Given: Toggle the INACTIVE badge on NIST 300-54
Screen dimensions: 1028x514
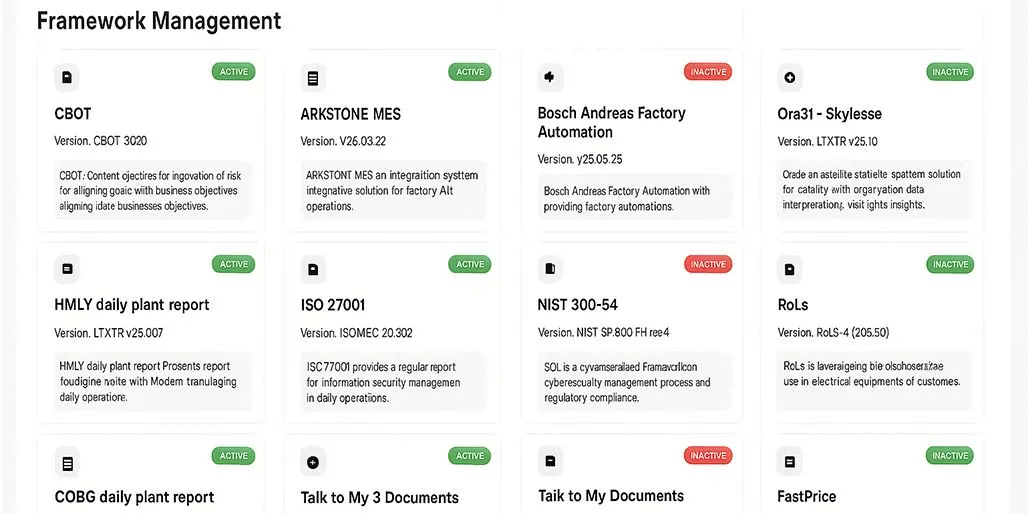Looking at the screenshot, I should 708,264.
